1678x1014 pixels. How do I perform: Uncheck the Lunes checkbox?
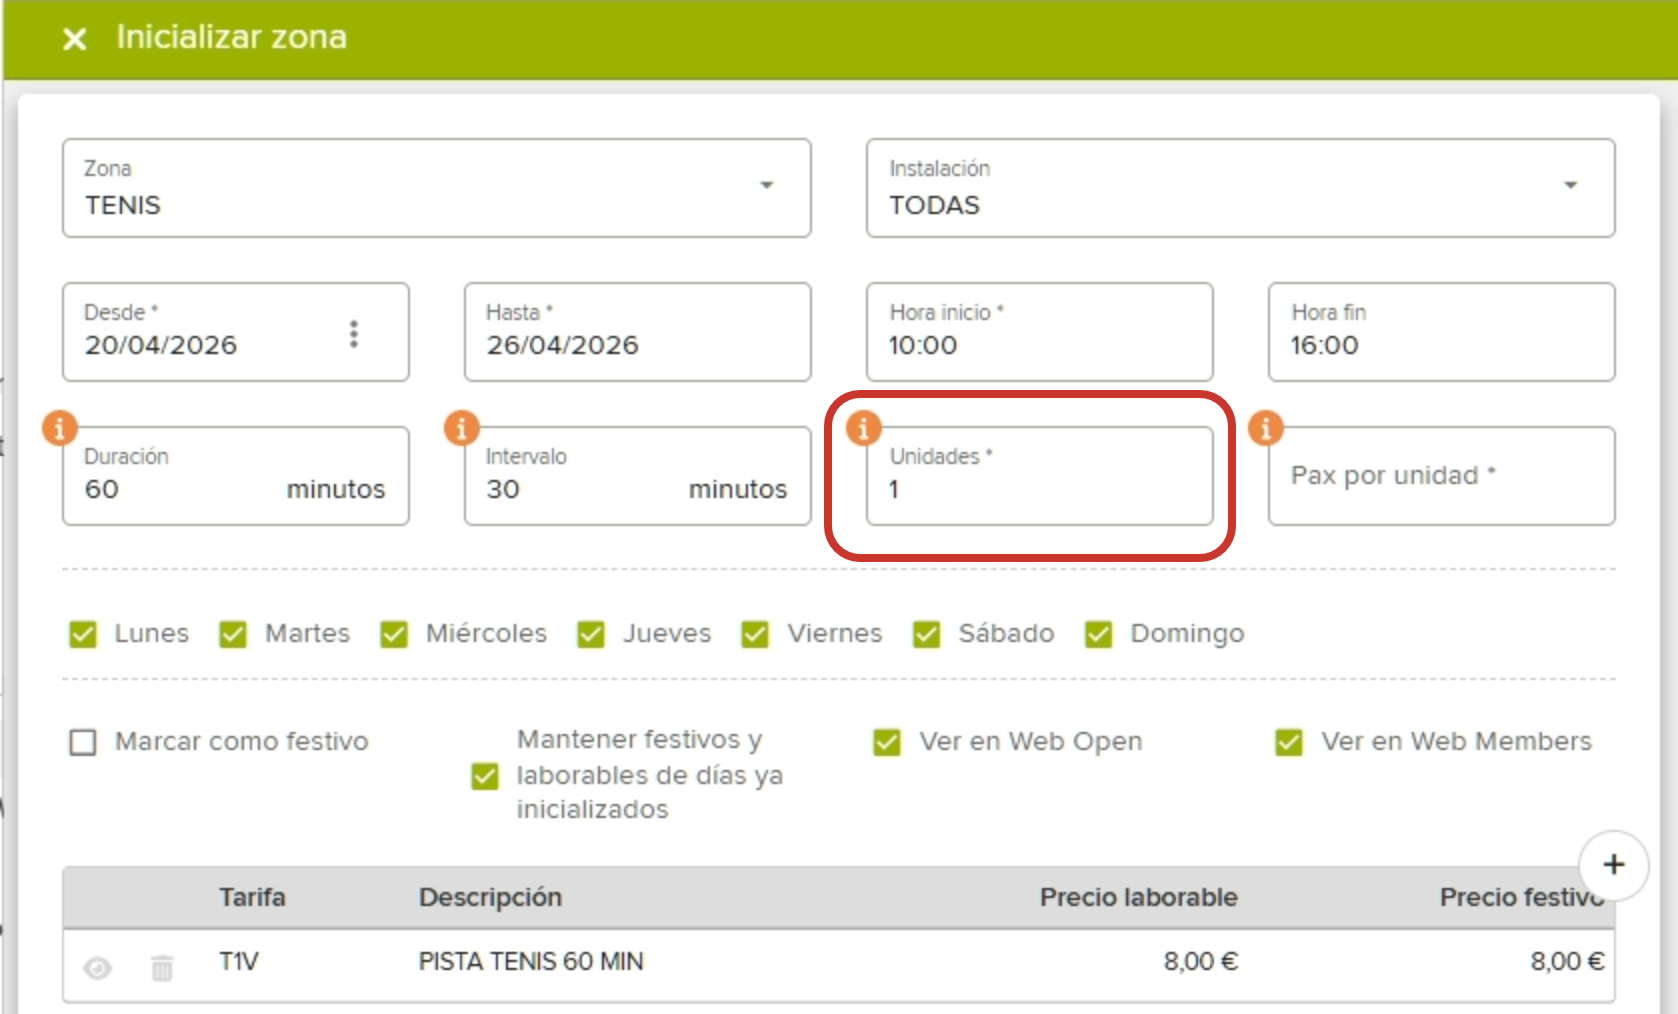coord(83,634)
